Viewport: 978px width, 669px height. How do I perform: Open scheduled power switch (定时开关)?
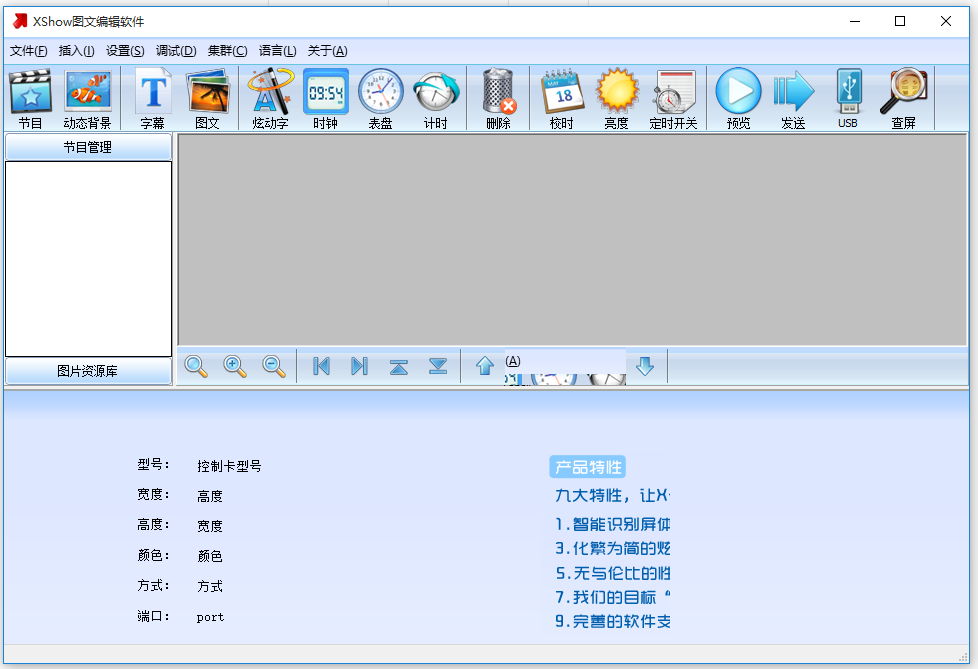coord(673,95)
